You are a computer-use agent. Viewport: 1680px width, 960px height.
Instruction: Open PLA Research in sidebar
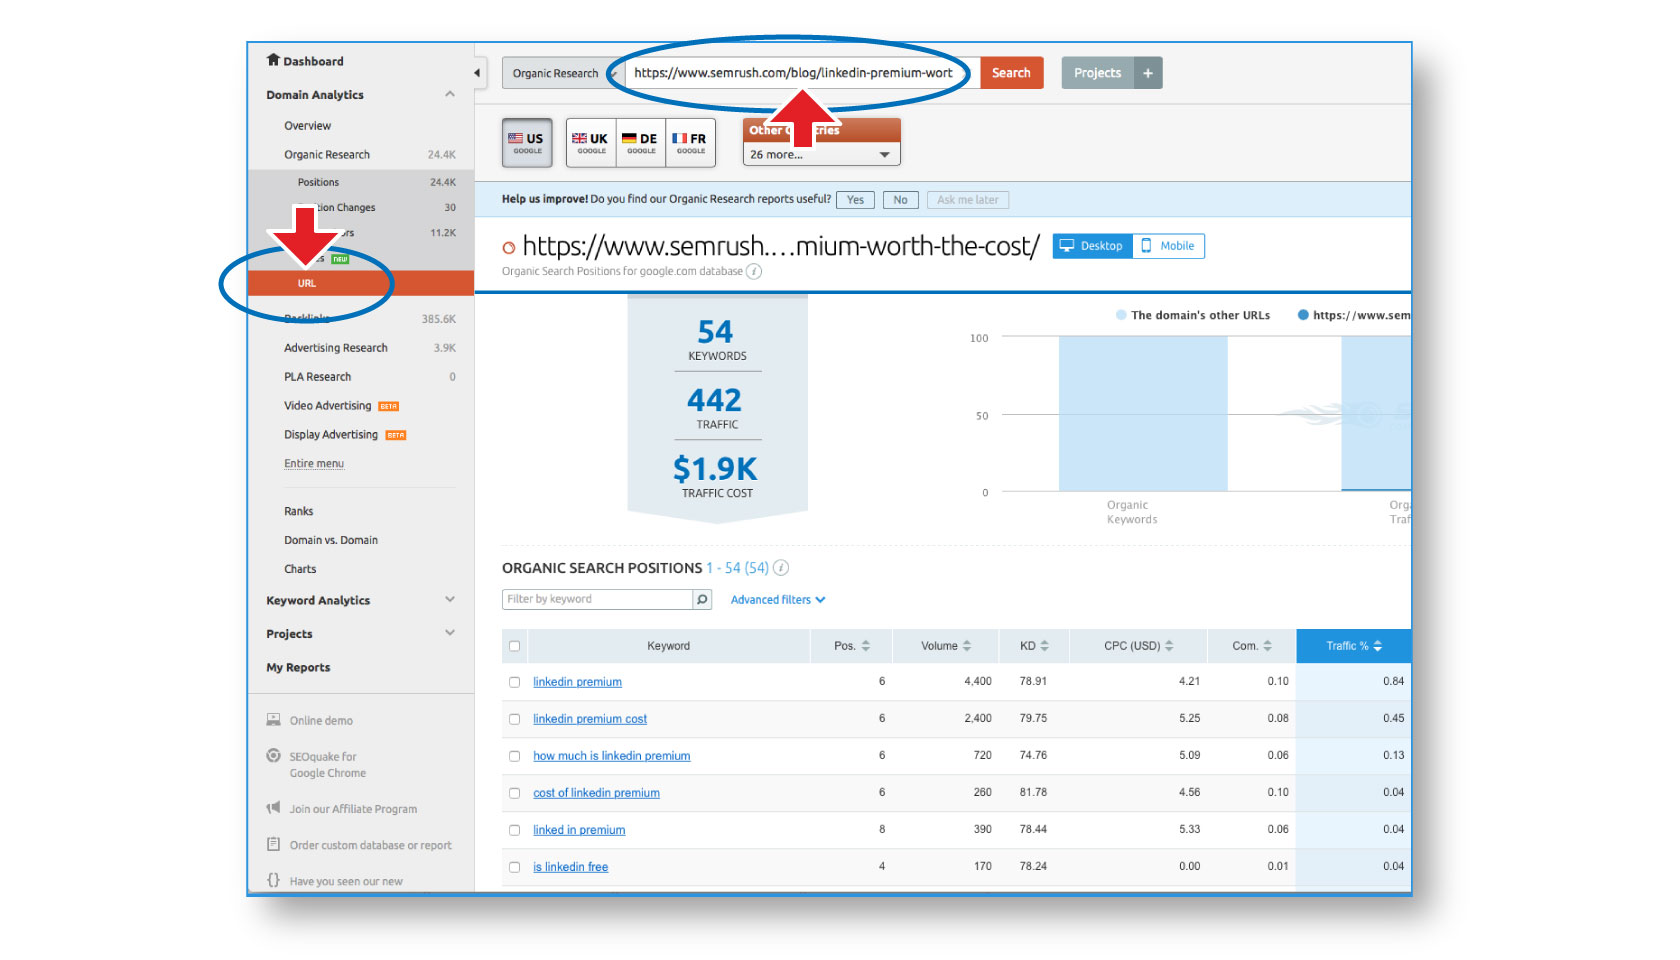[318, 377]
